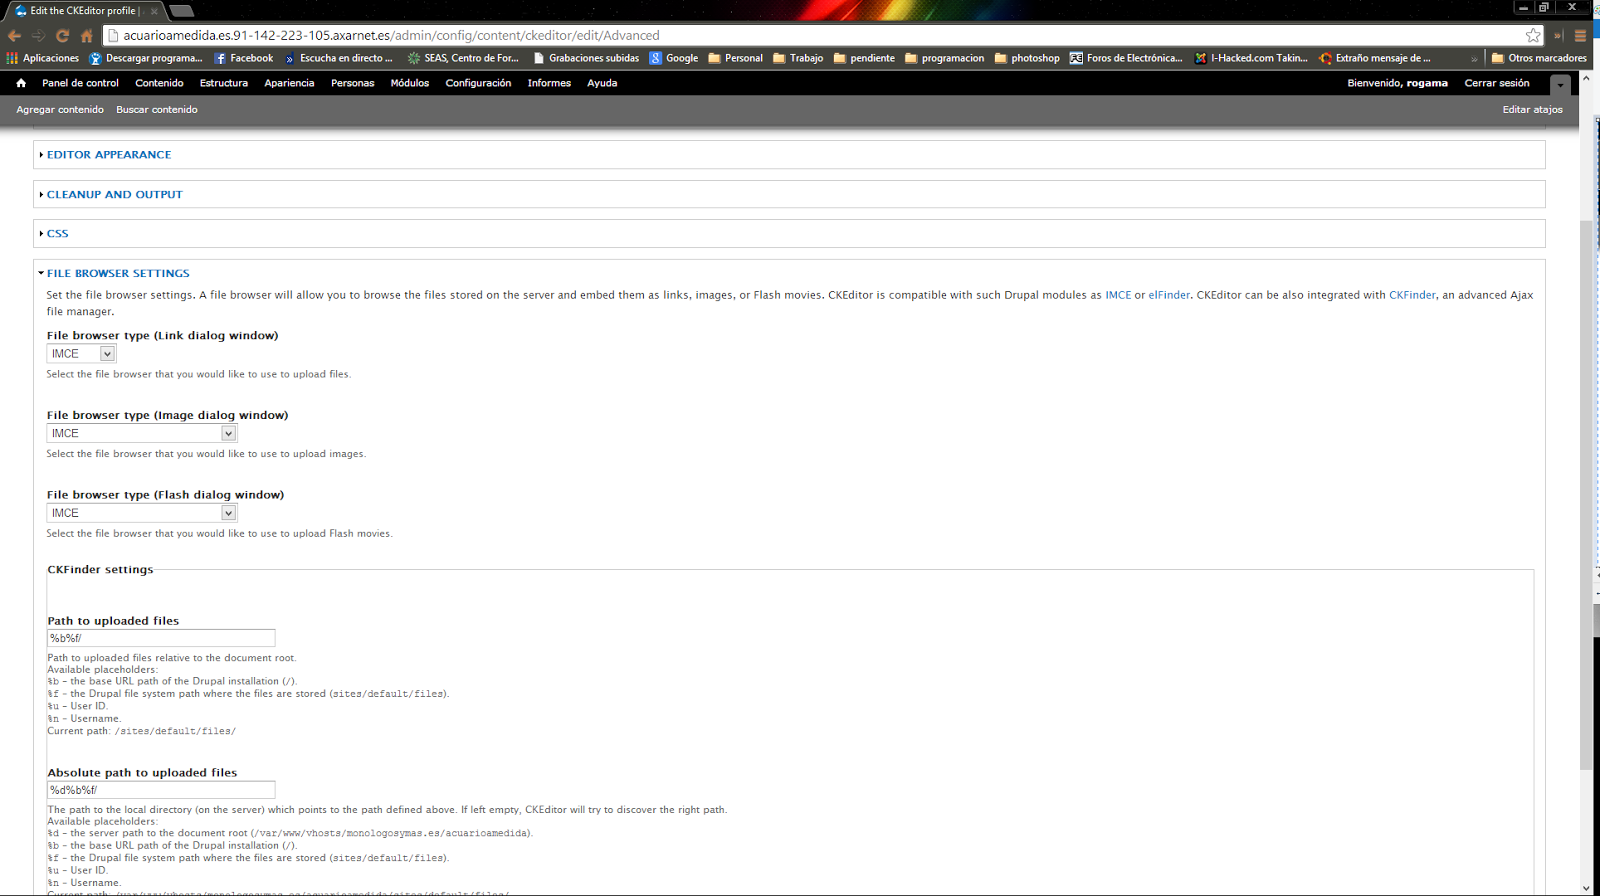Open Descargar programa bookmark

(x=146, y=58)
